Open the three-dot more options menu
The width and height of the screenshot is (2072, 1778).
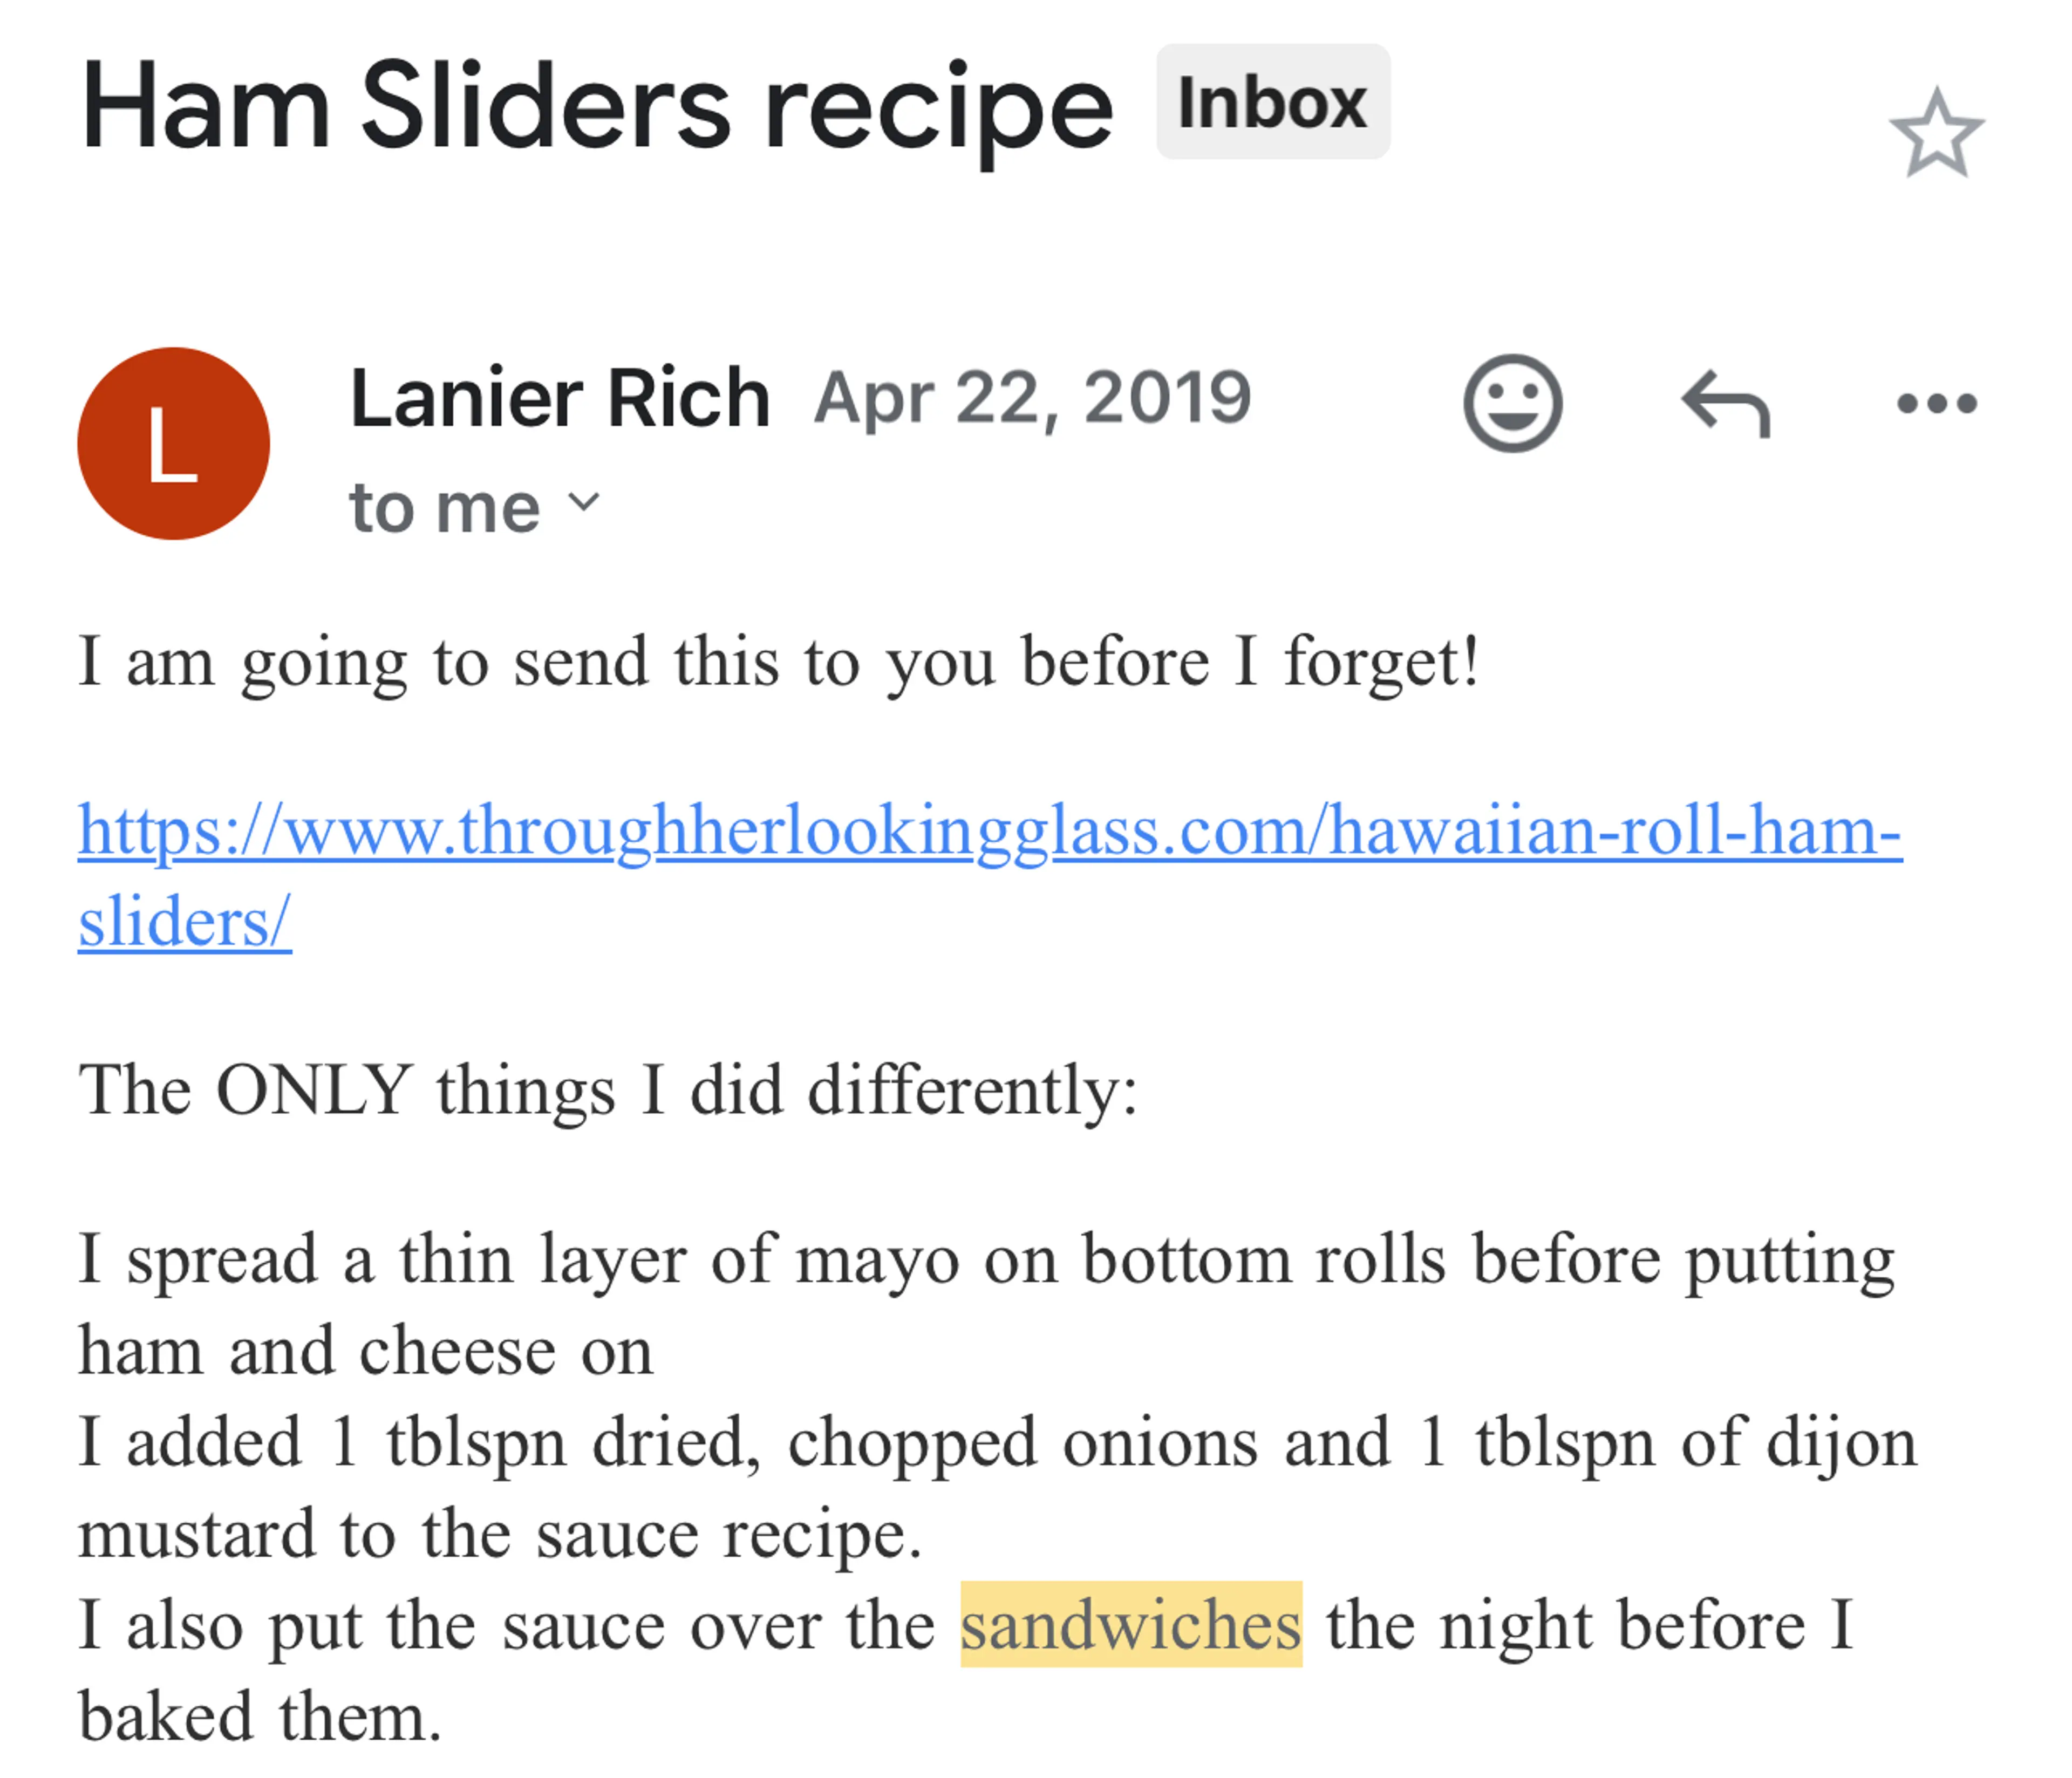click(1937, 403)
